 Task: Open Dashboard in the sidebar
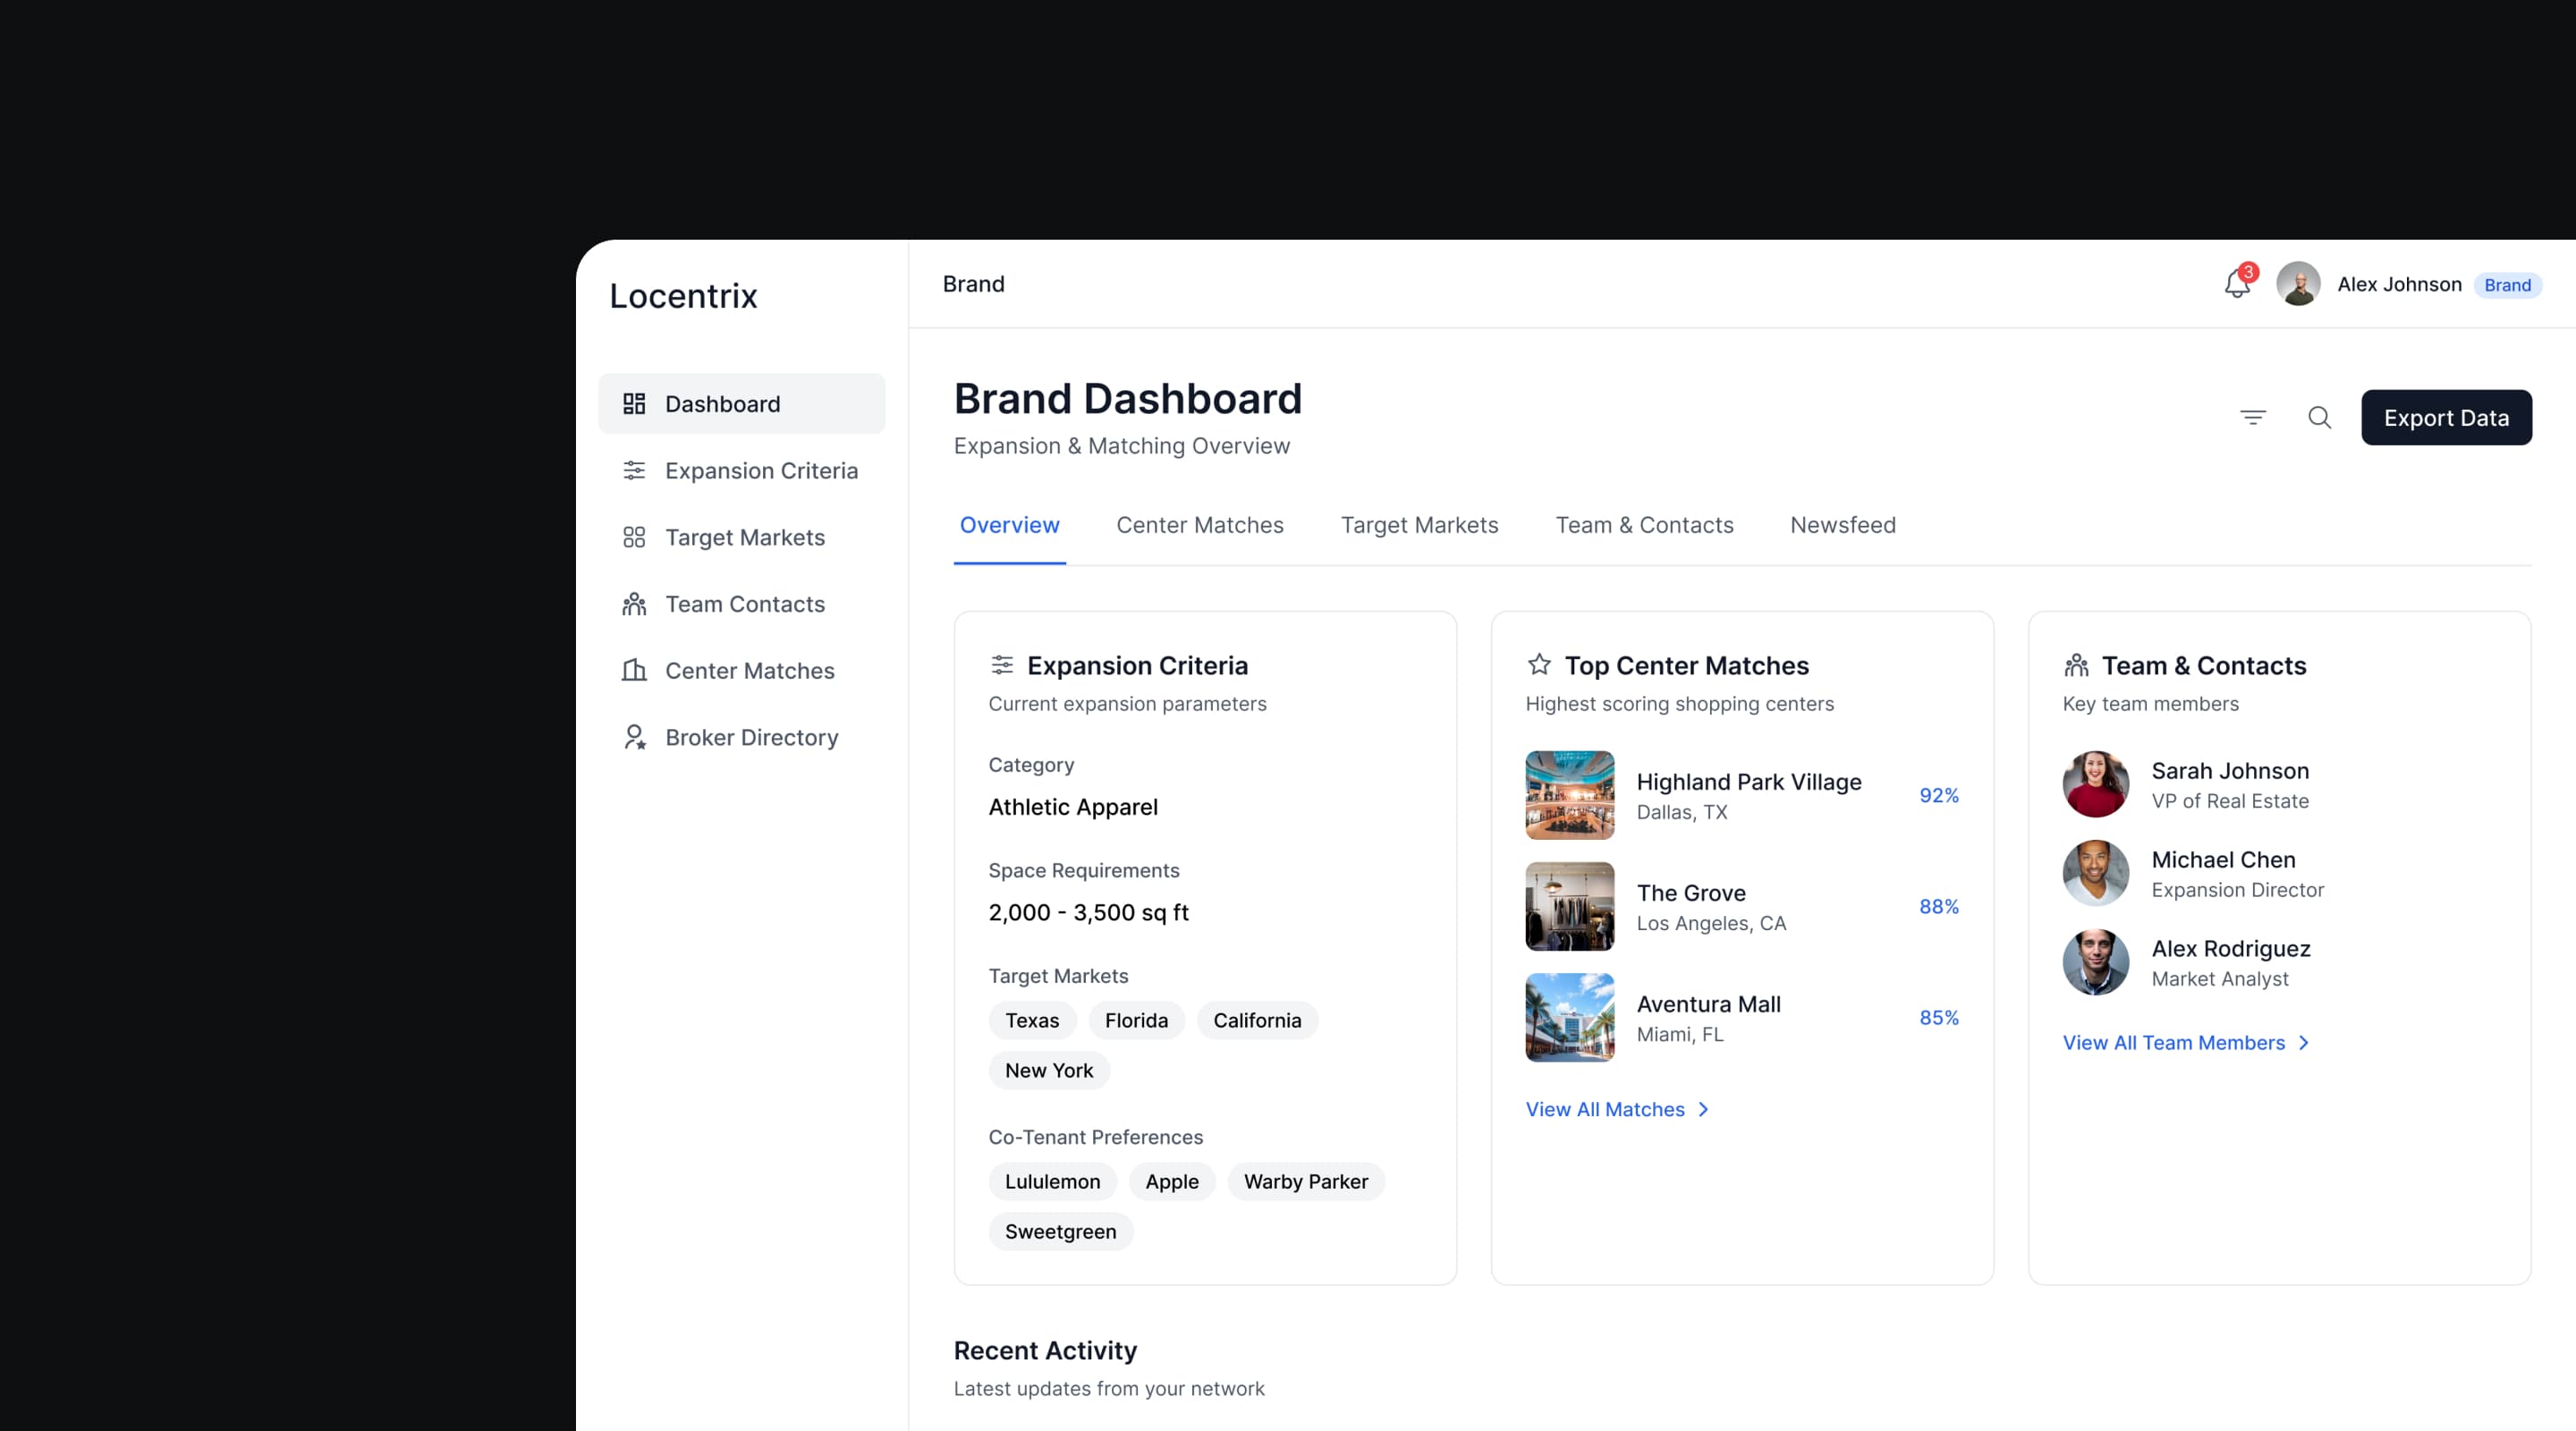(741, 404)
